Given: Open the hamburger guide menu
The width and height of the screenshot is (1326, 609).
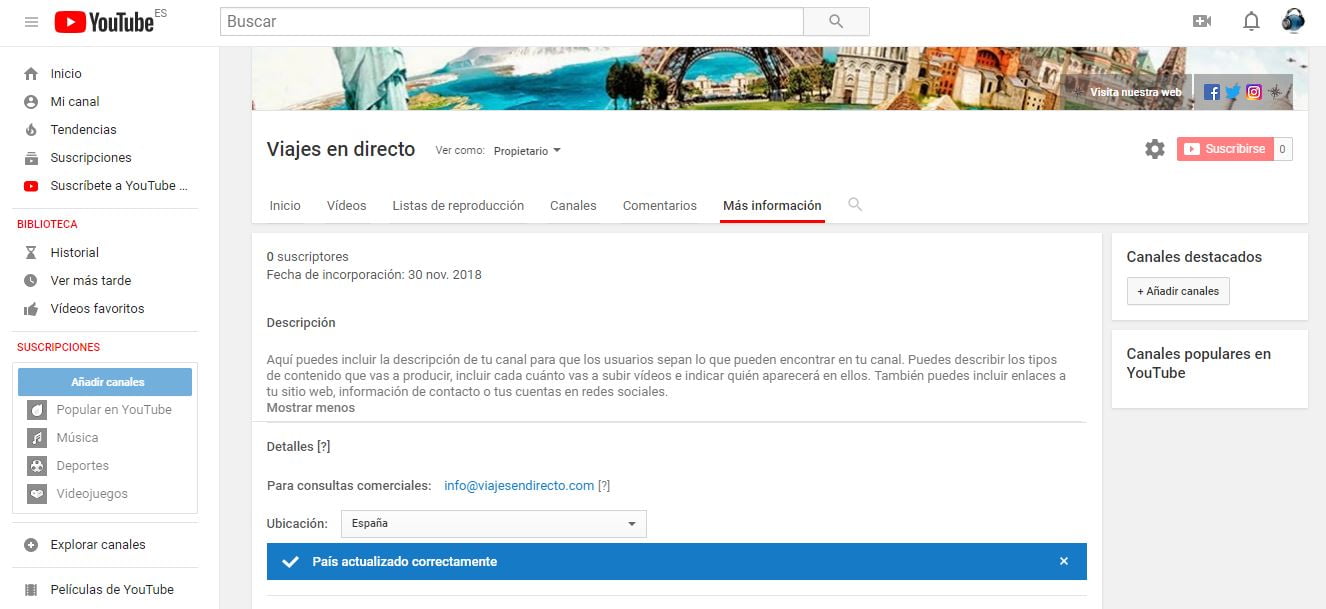Looking at the screenshot, I should click(32, 22).
